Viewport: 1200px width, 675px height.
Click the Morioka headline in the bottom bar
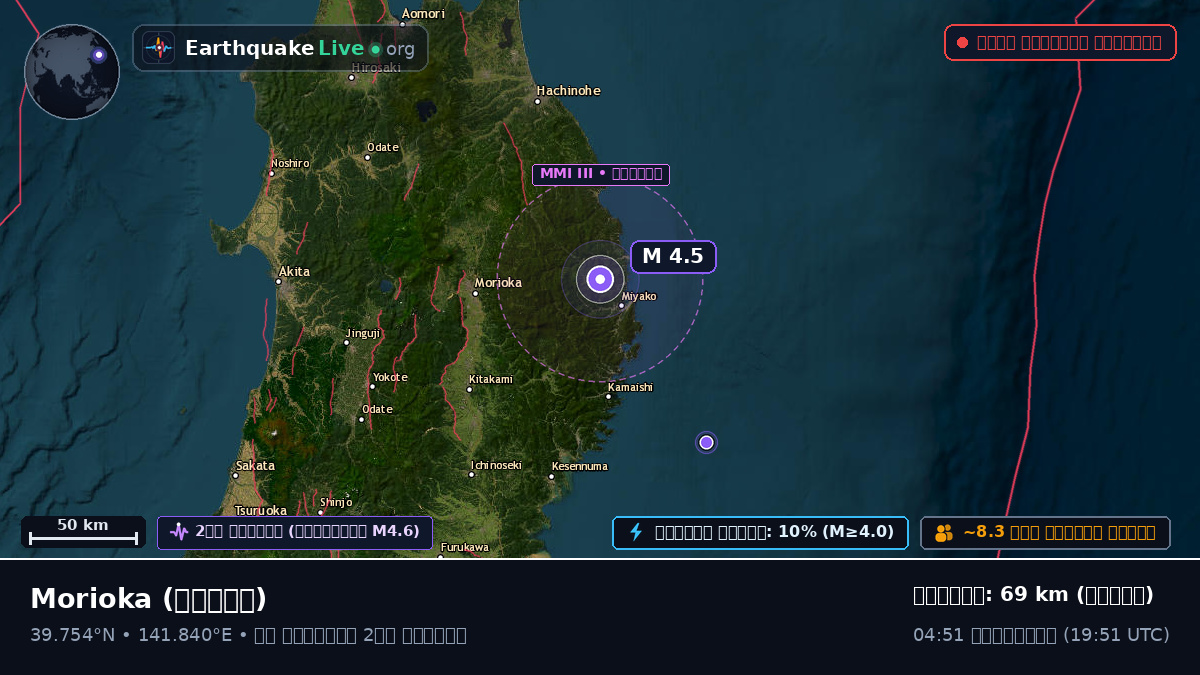click(149, 599)
